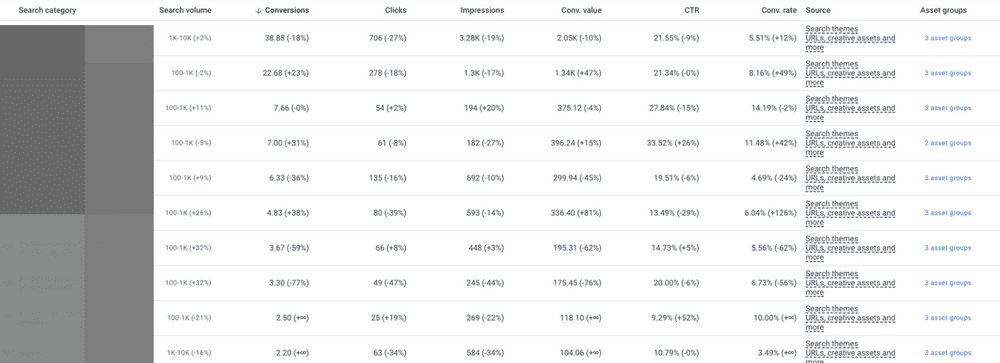This screenshot has width=1000, height=363.
Task: Click the Source column header
Action: coord(818,11)
